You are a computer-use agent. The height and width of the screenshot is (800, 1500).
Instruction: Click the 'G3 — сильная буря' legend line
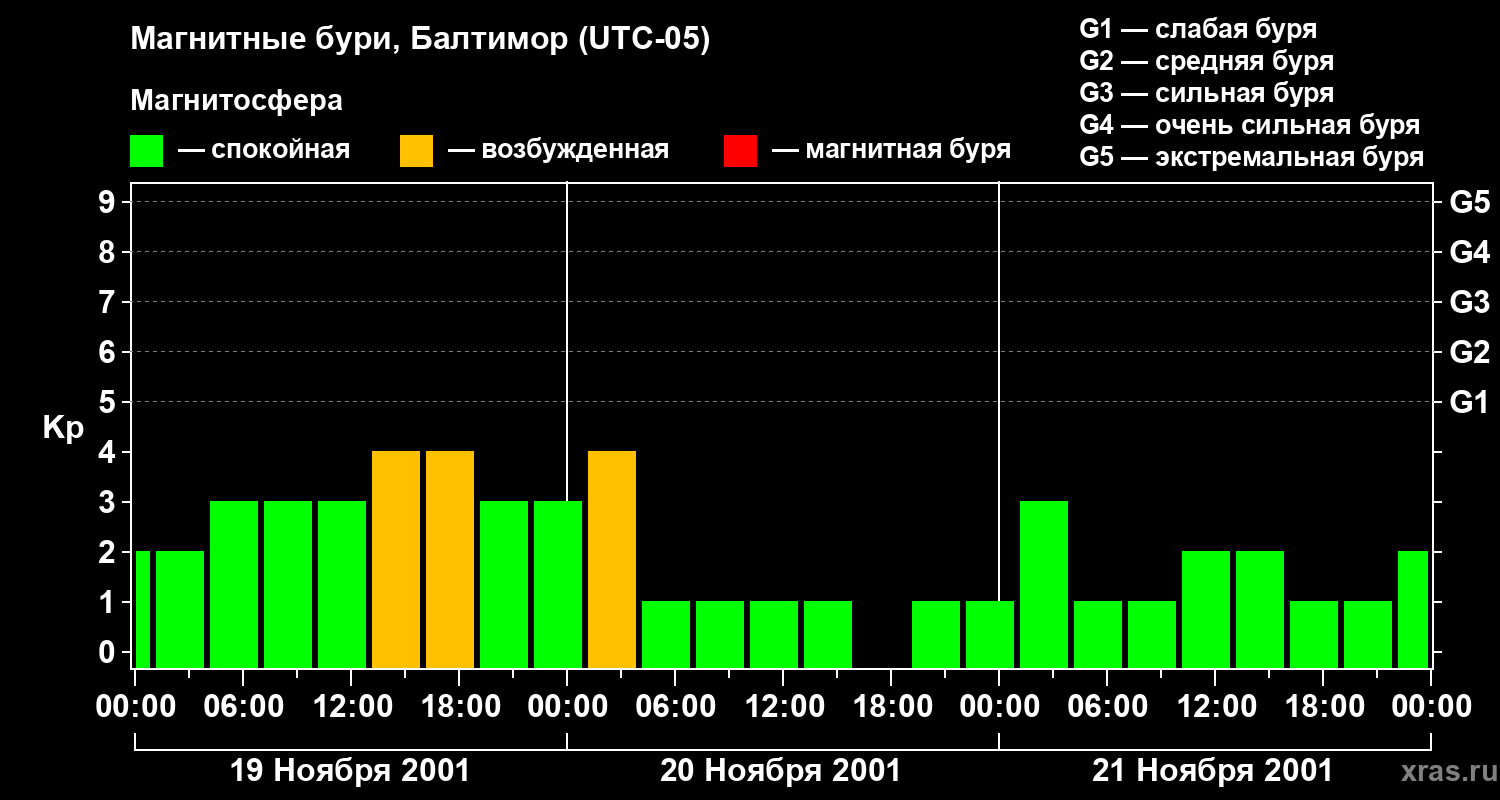click(1206, 92)
